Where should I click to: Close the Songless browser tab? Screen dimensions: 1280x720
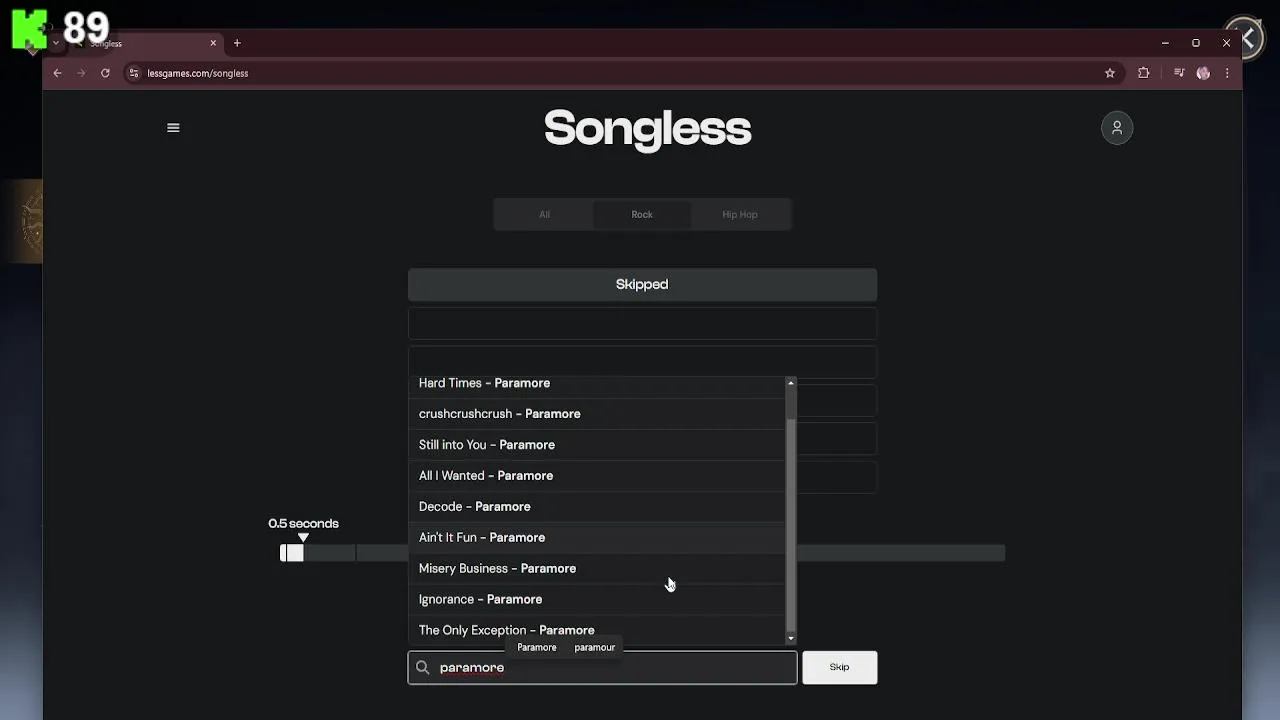213,43
